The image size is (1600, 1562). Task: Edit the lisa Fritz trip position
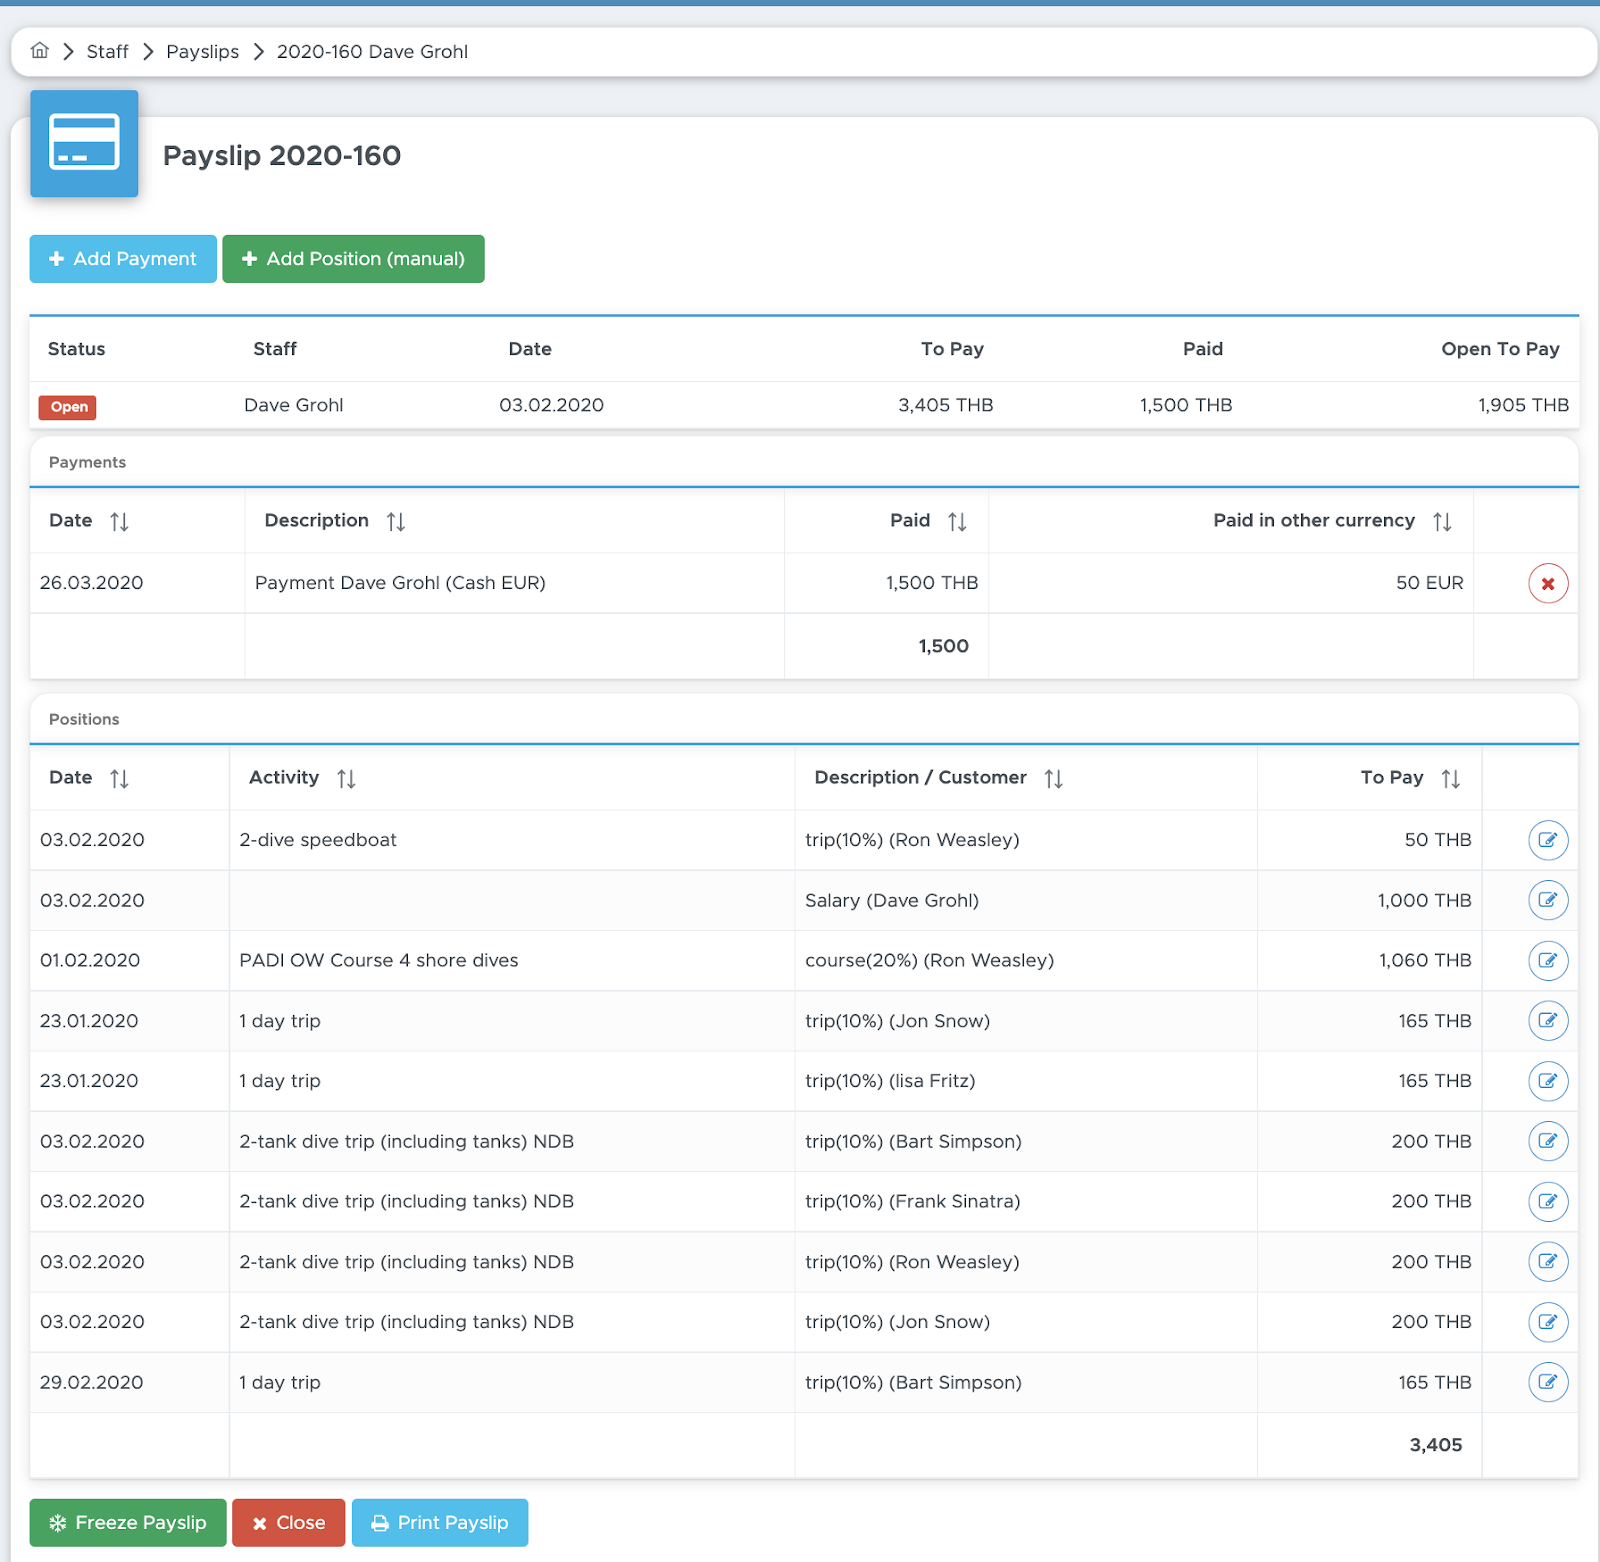click(1547, 1081)
